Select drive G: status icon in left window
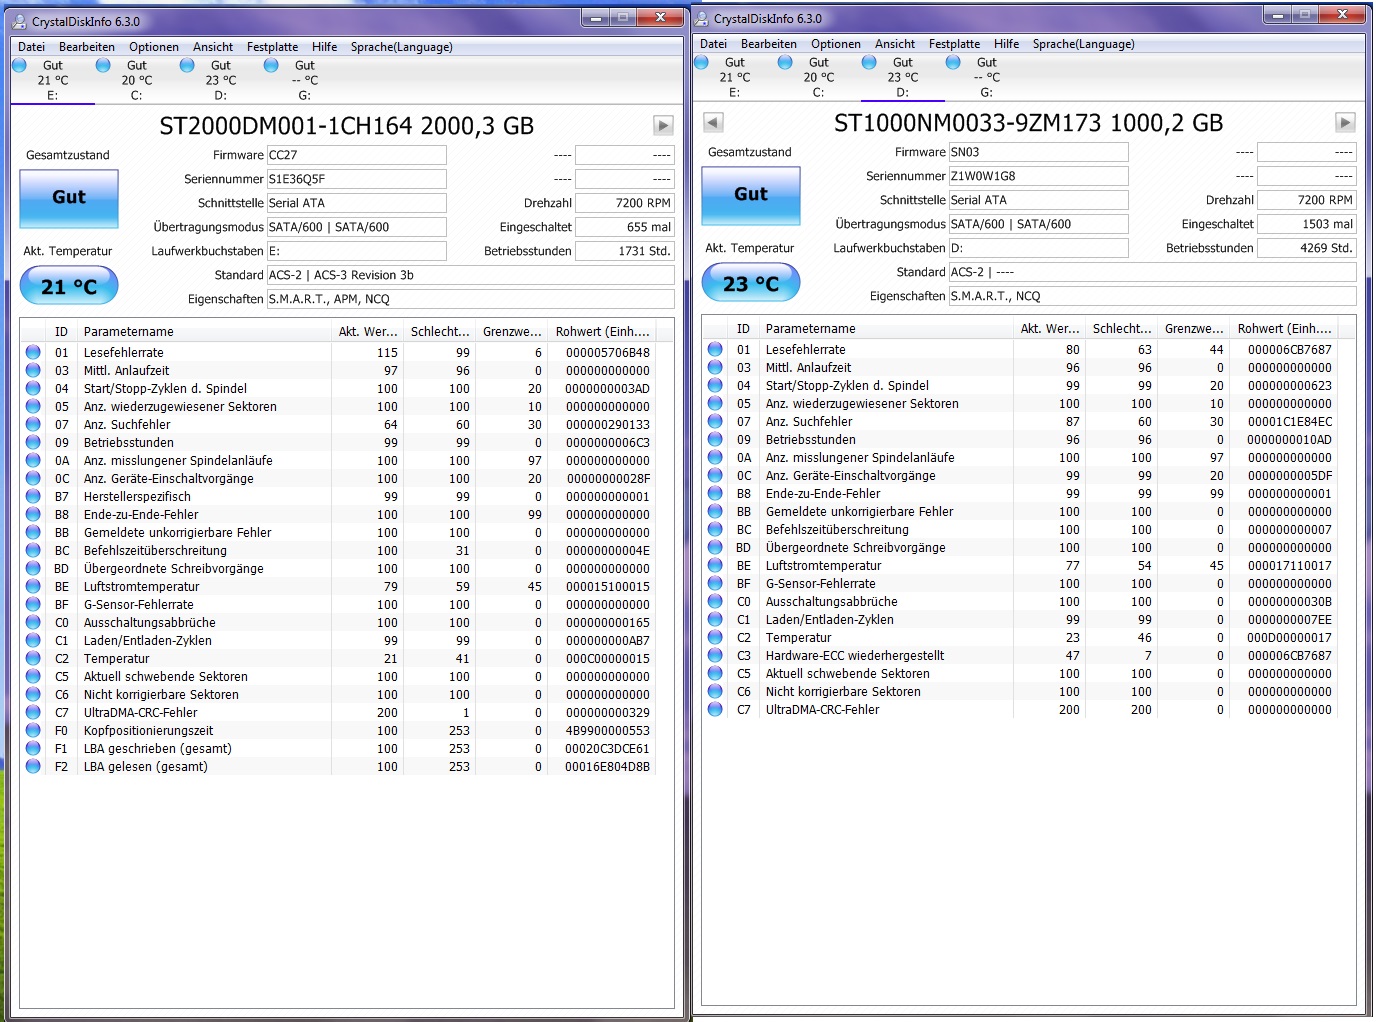 pos(271,65)
